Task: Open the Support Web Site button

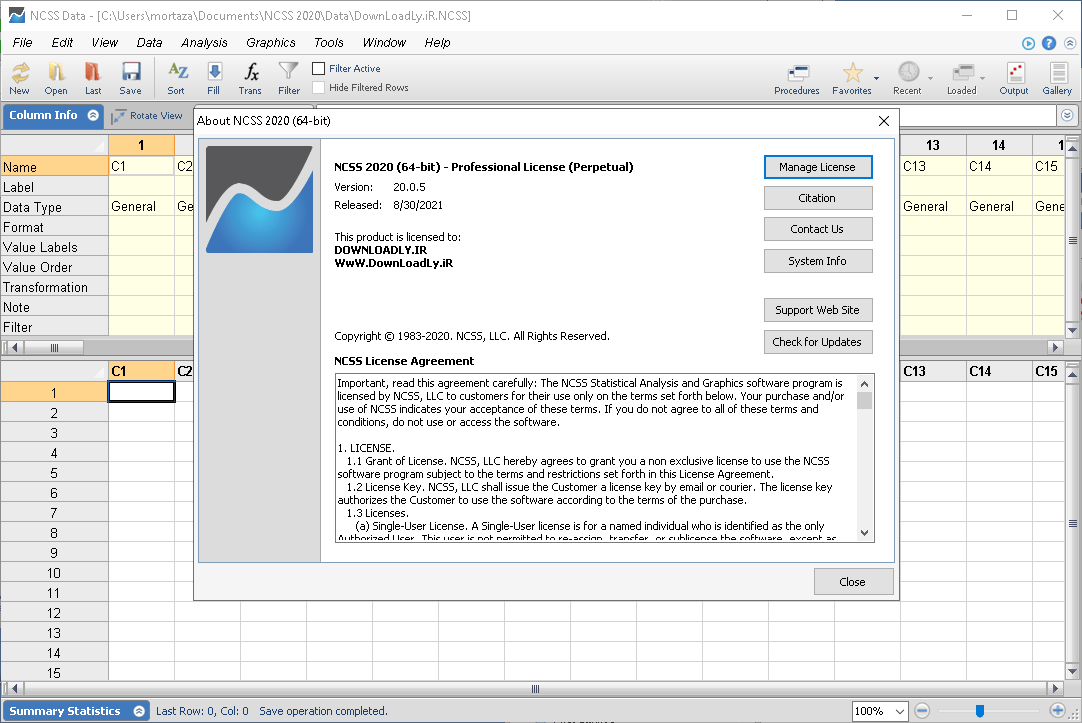Action: coord(818,310)
